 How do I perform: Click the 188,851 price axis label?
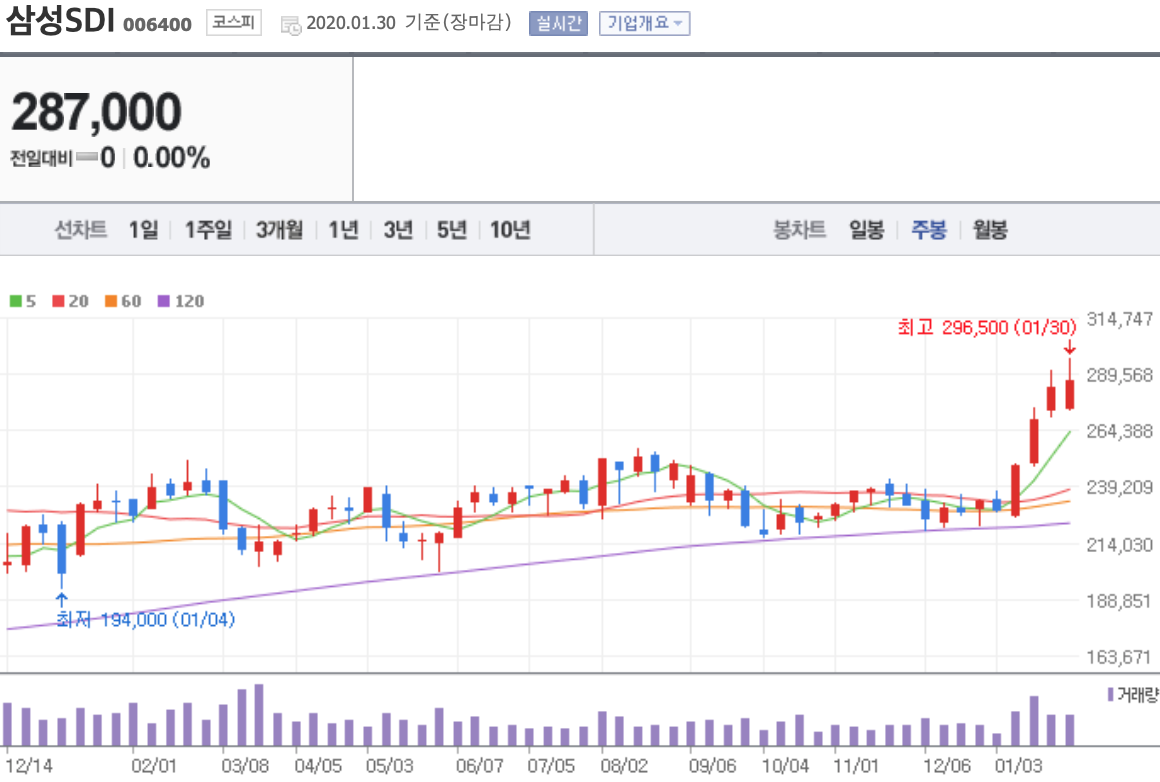1119,601
